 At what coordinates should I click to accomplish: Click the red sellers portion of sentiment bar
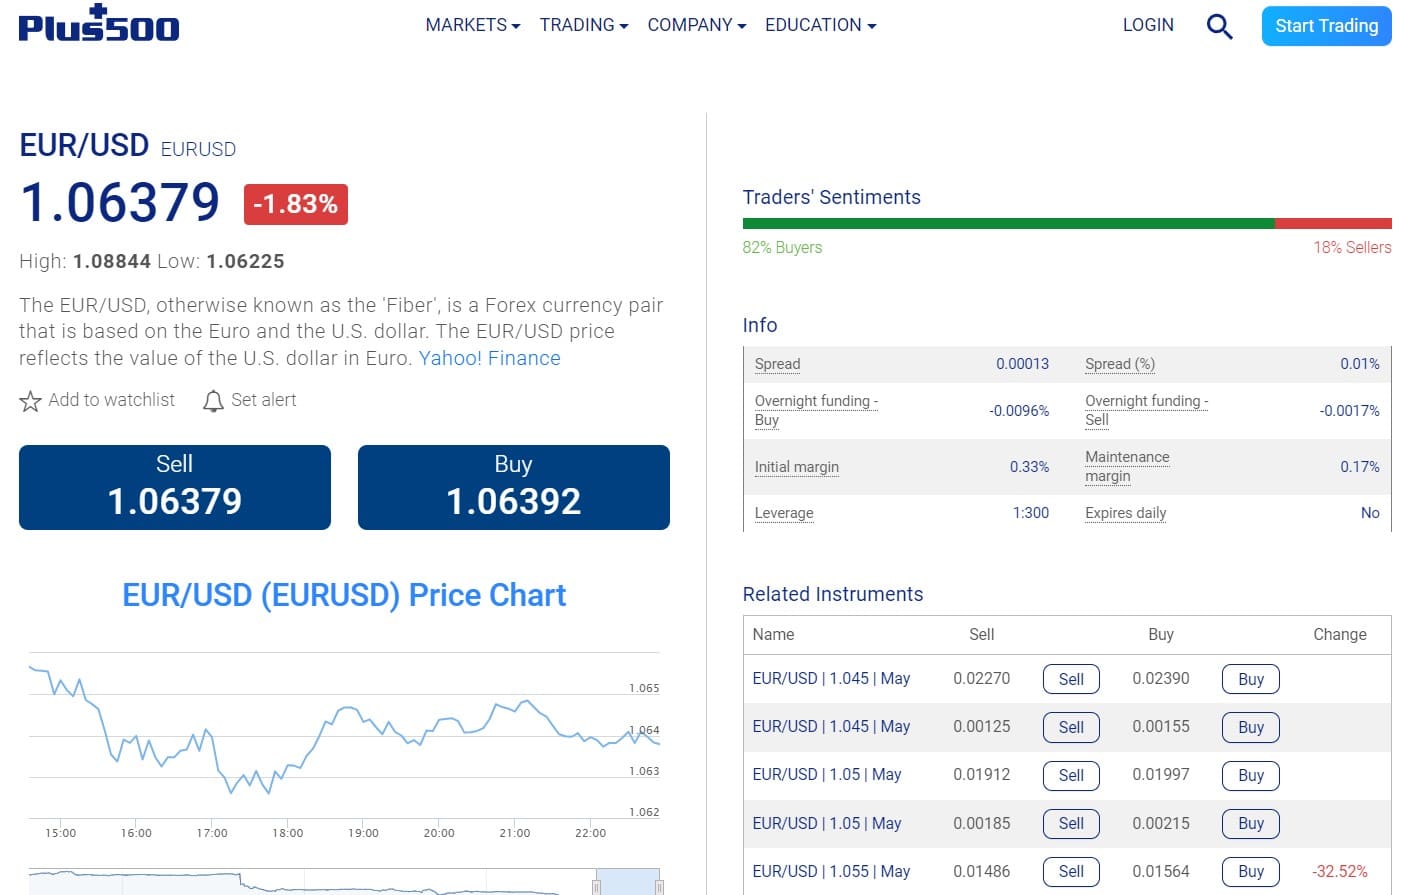[x=1333, y=224]
